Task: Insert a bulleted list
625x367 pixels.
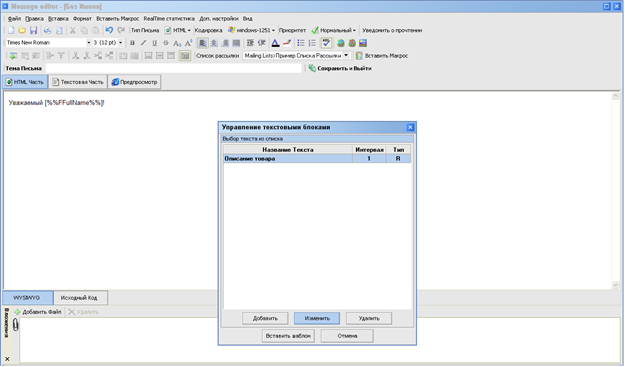Action: (301, 43)
